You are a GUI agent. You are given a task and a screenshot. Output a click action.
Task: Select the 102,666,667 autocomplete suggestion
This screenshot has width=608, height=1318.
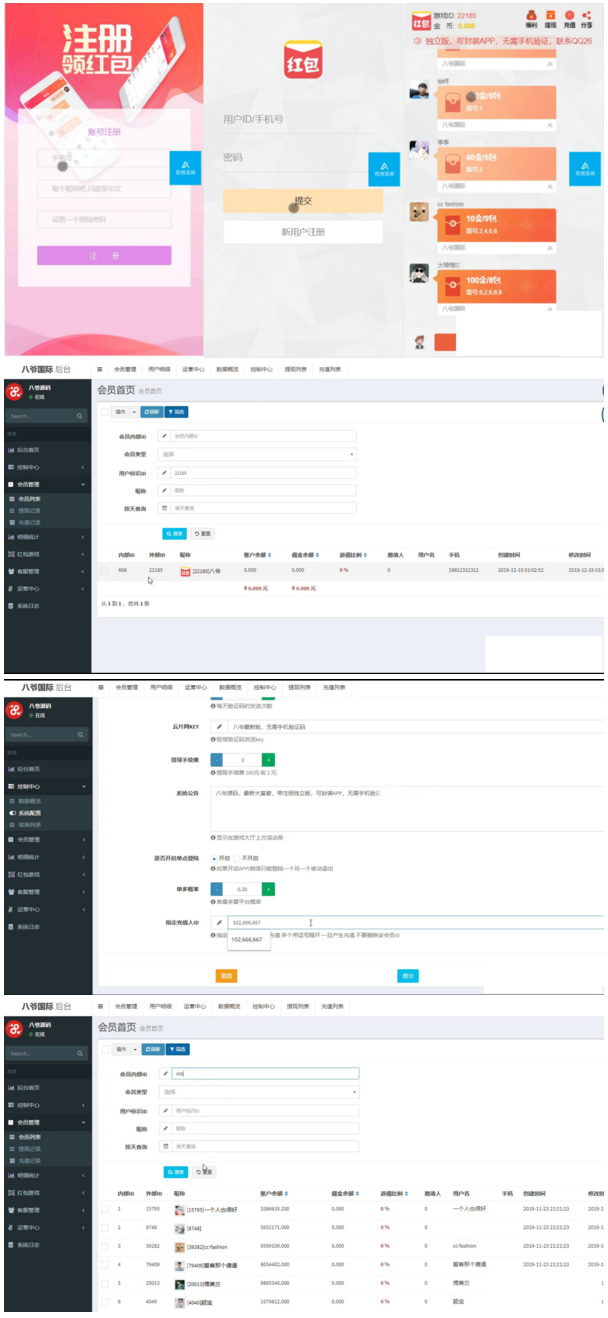point(247,940)
